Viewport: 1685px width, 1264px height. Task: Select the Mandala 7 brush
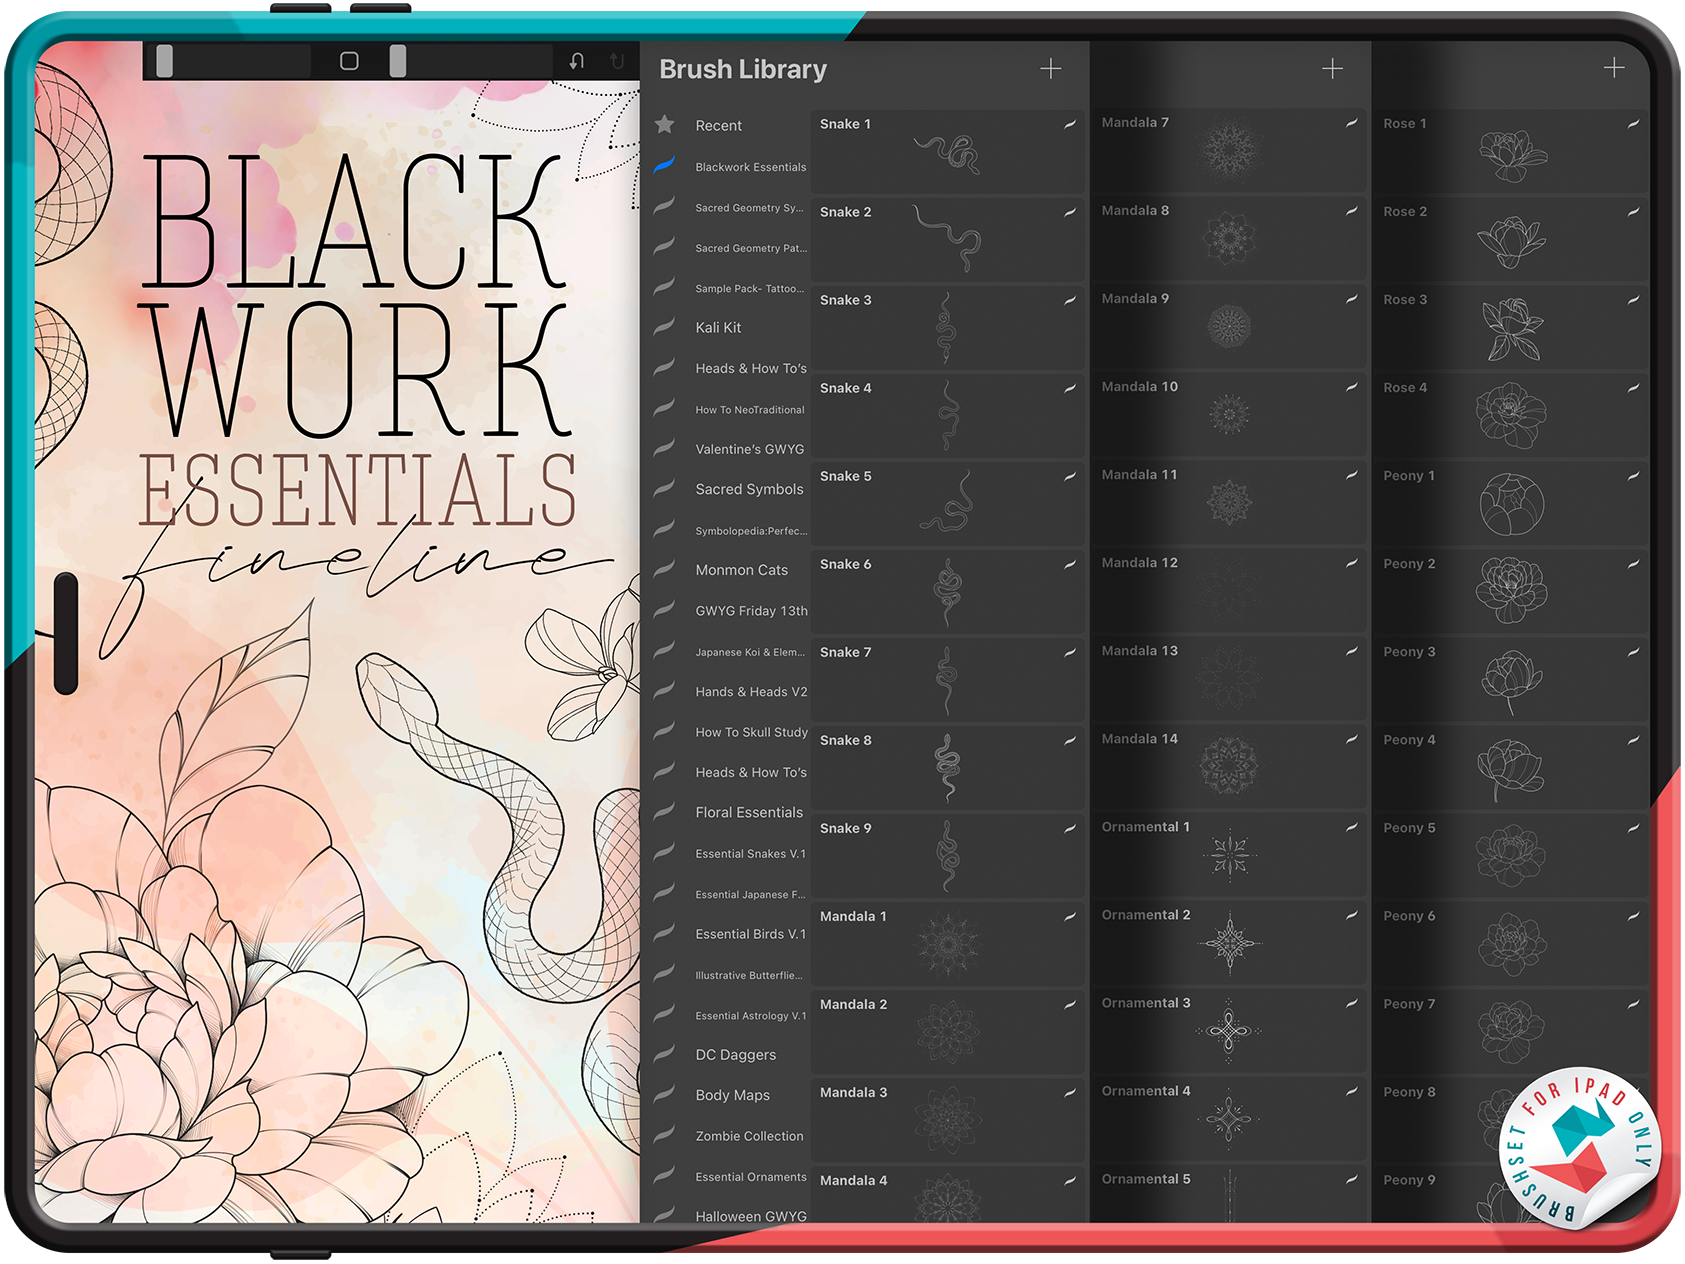(1229, 151)
